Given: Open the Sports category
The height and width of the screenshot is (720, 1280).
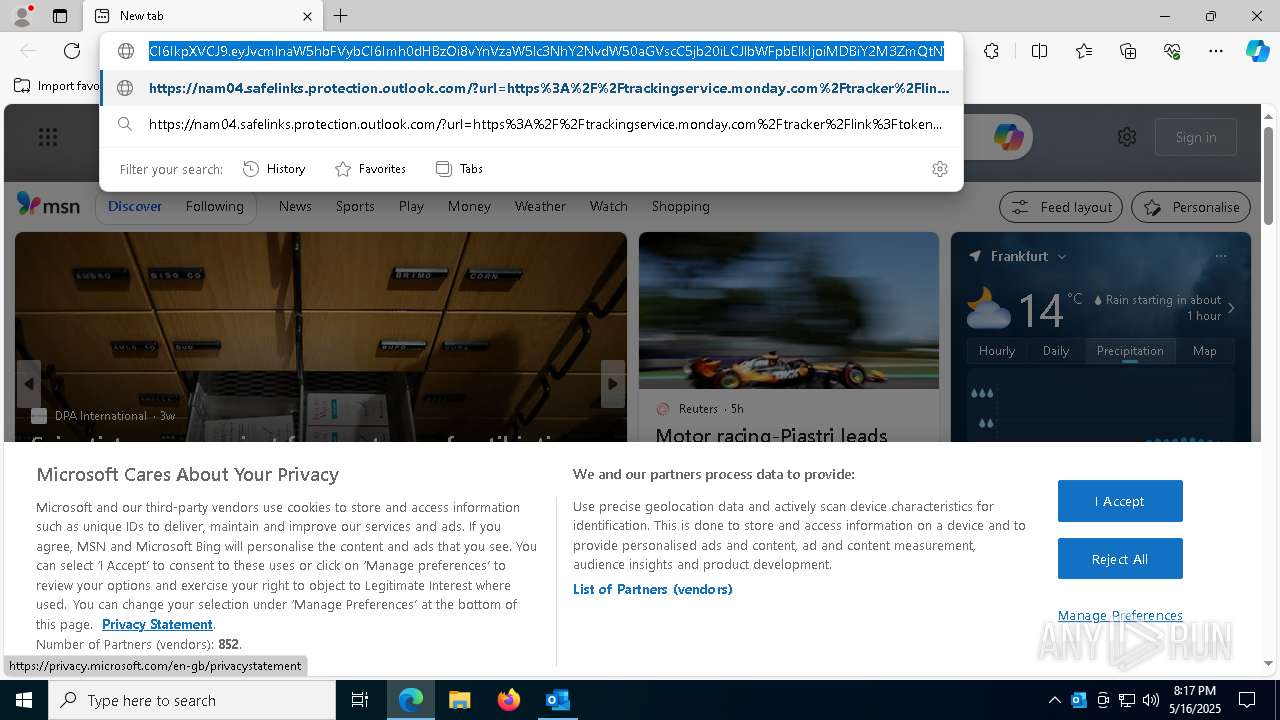Looking at the screenshot, I should pos(355,206).
